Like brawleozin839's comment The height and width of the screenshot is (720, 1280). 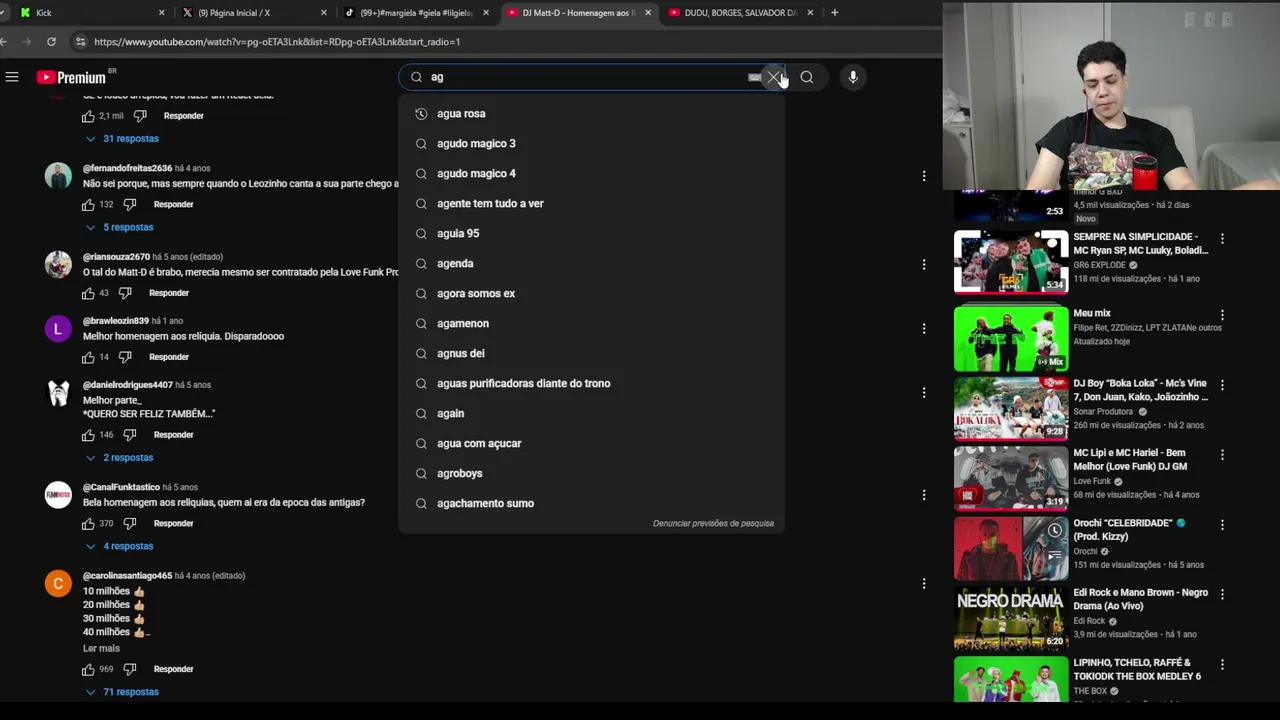click(89, 357)
